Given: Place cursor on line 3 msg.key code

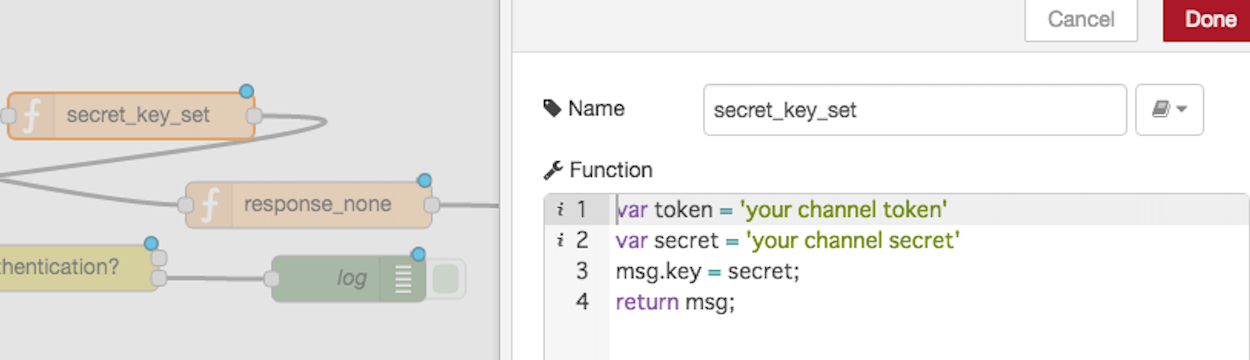Looking at the screenshot, I should pos(709,271).
